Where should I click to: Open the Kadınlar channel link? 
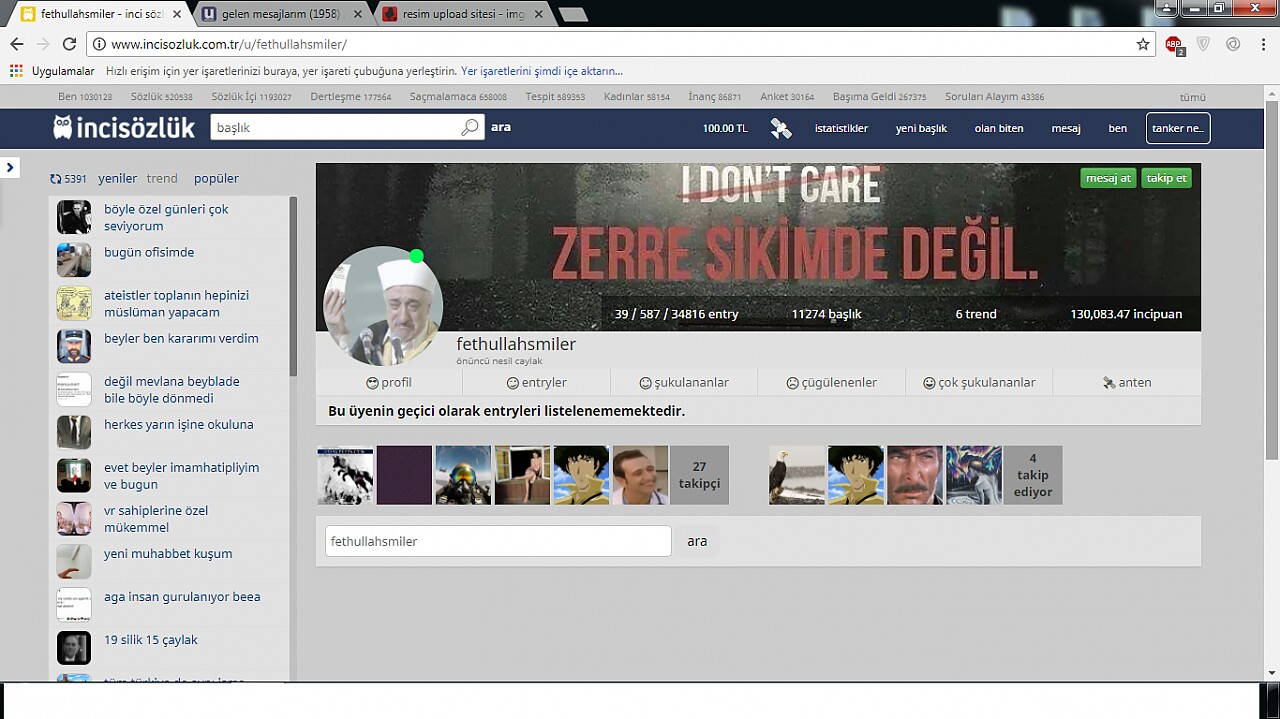point(637,97)
